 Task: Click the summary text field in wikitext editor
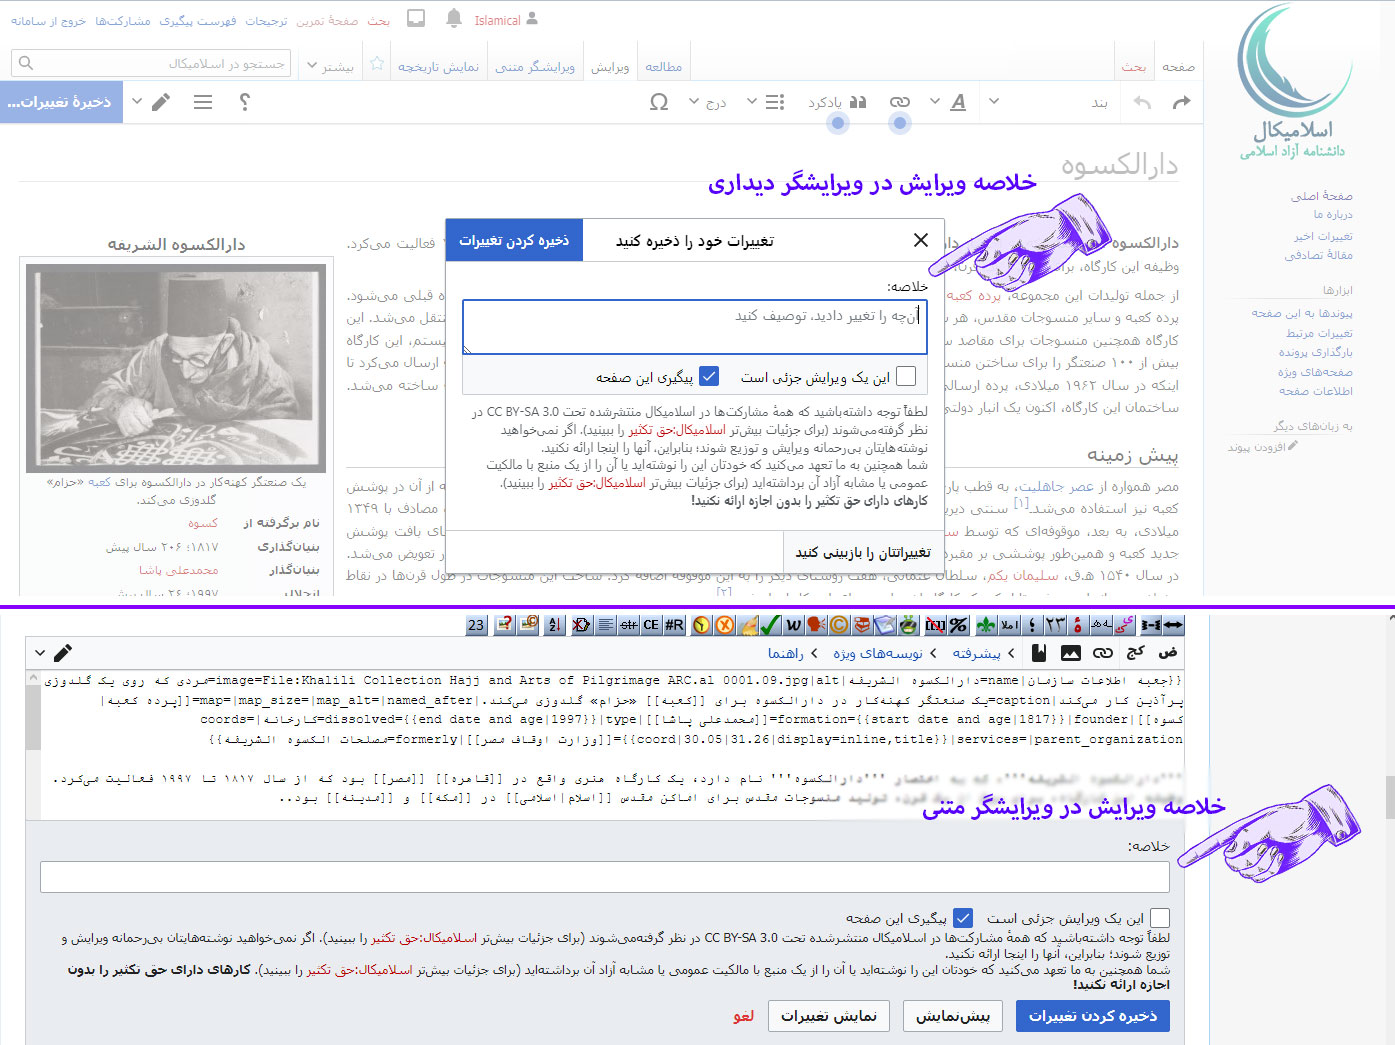tap(605, 877)
